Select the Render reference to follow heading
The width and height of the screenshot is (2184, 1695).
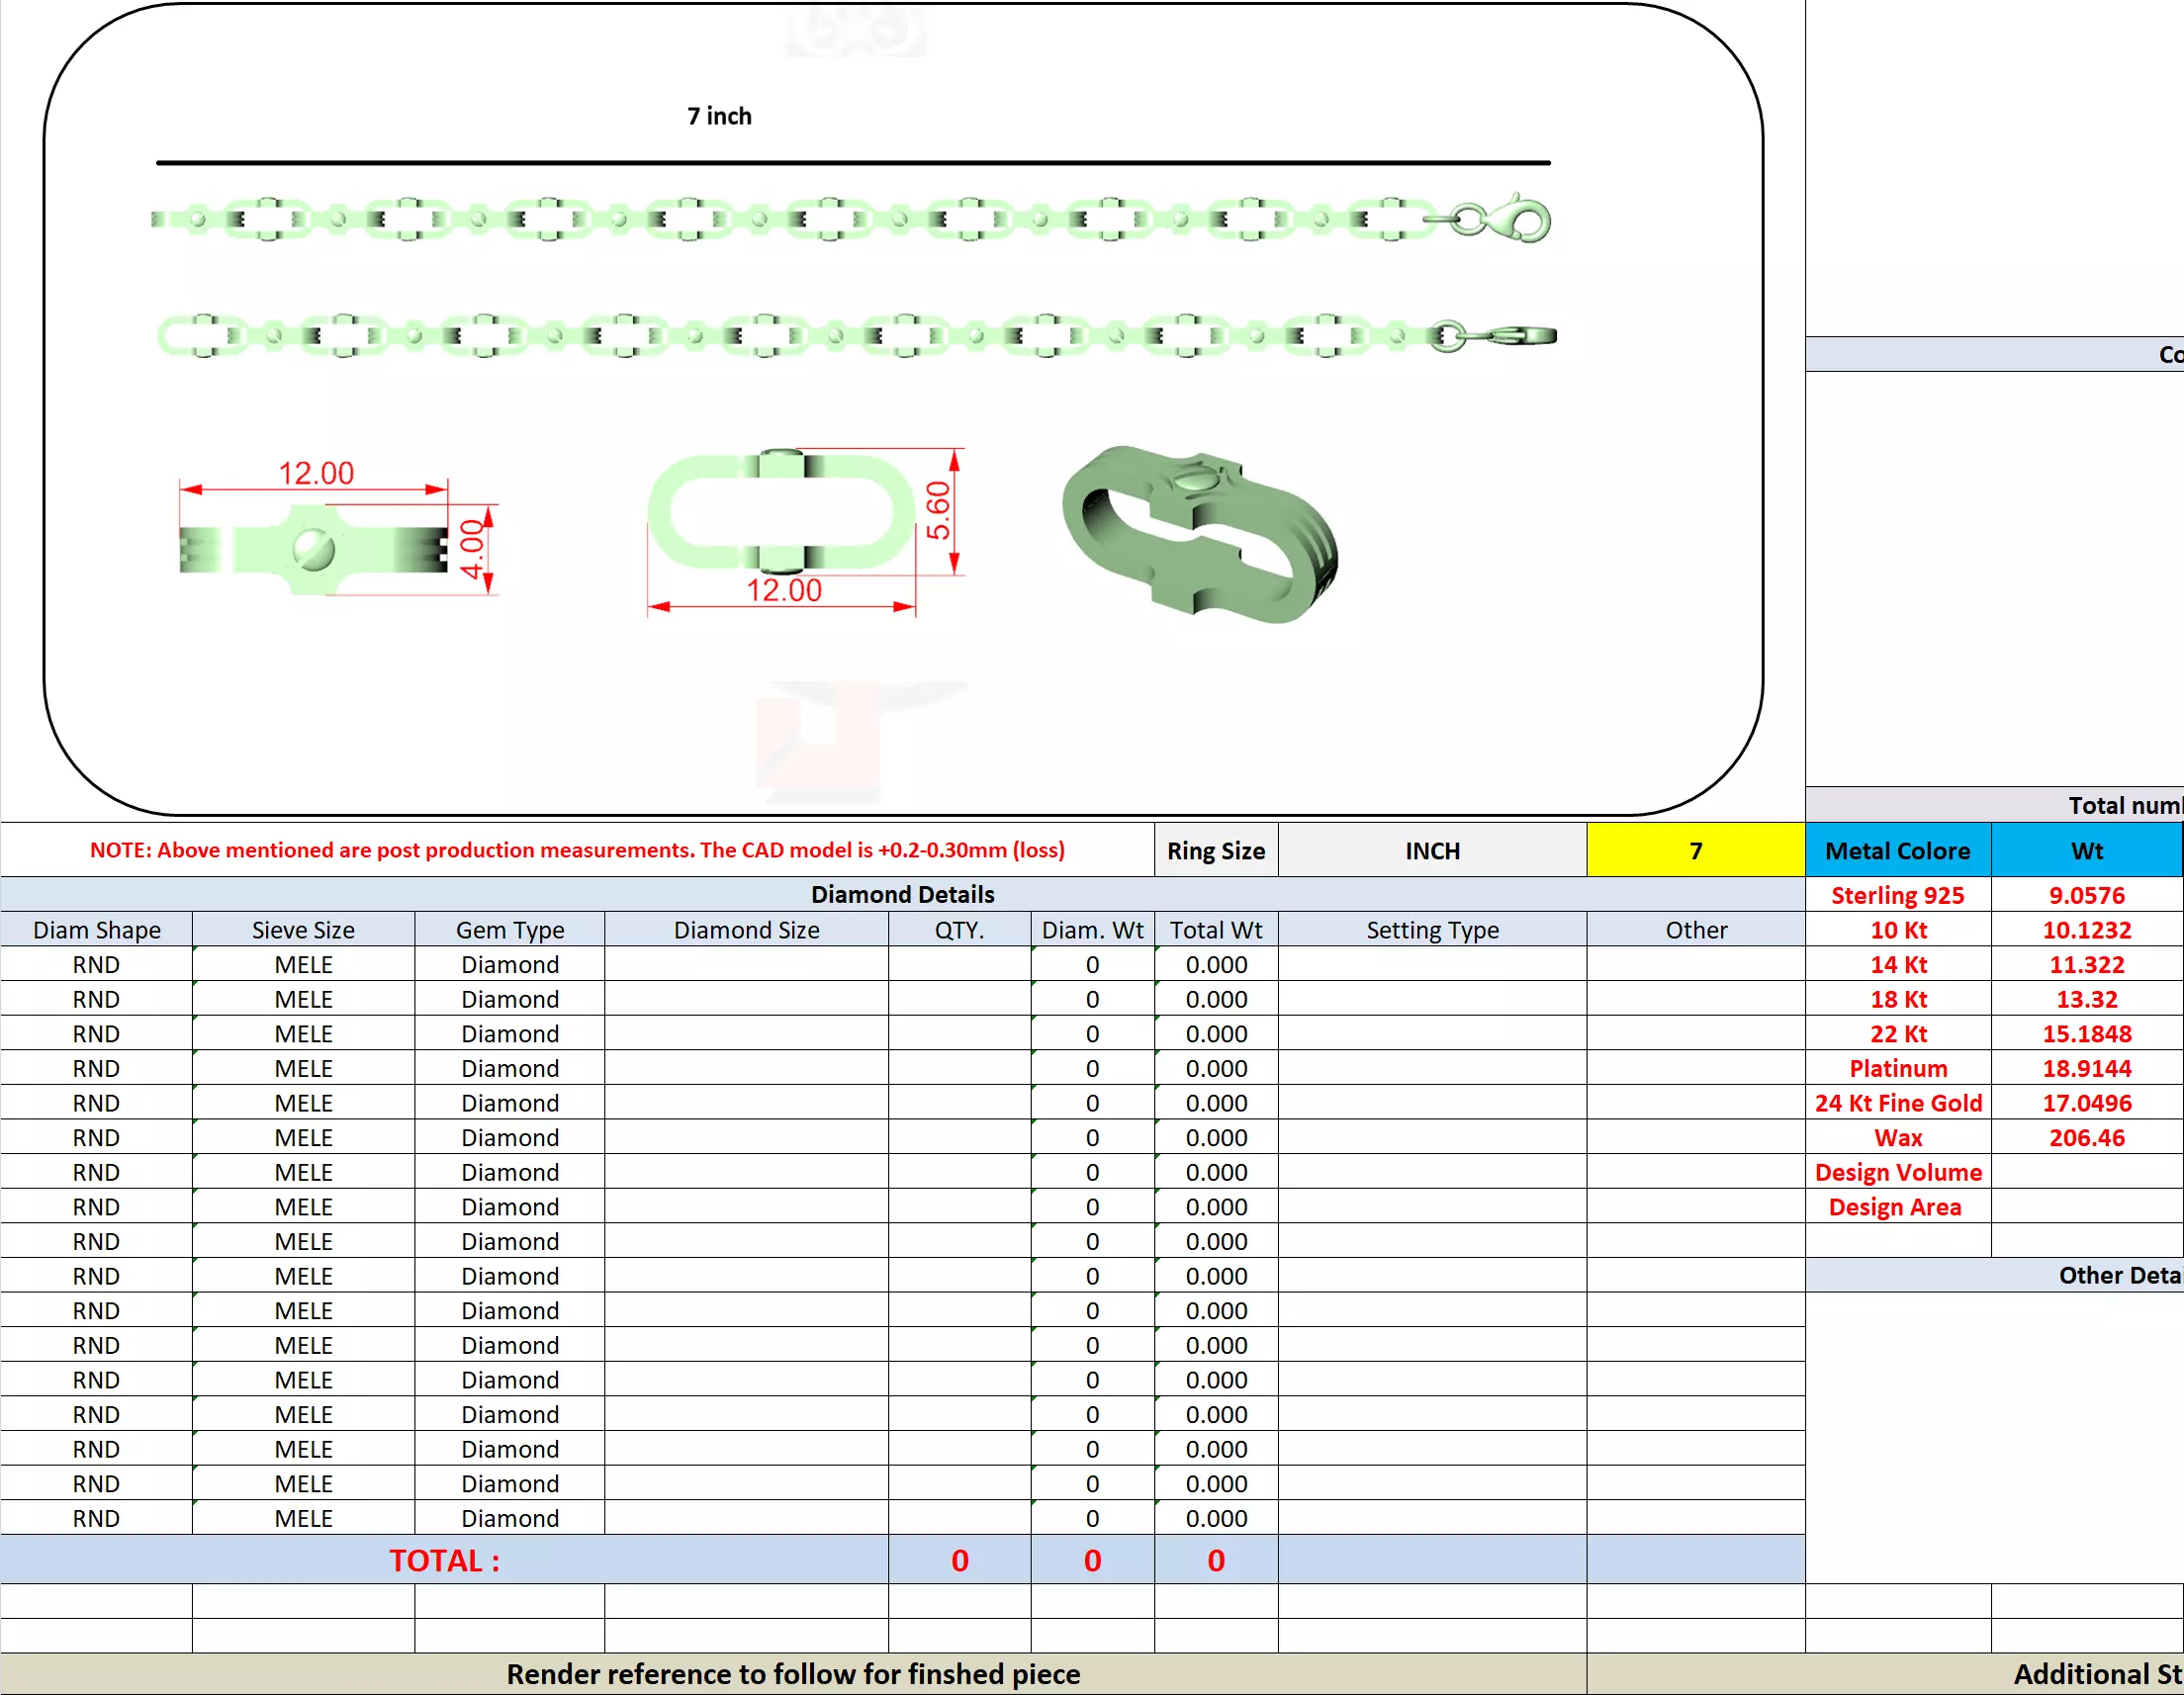tap(793, 1674)
